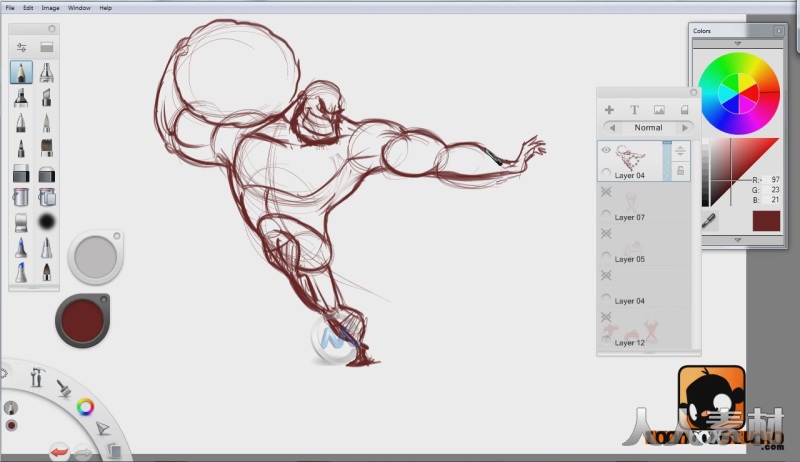Image resolution: width=800 pixels, height=462 pixels.
Task: Add a new layer with plus icon
Action: [609, 110]
